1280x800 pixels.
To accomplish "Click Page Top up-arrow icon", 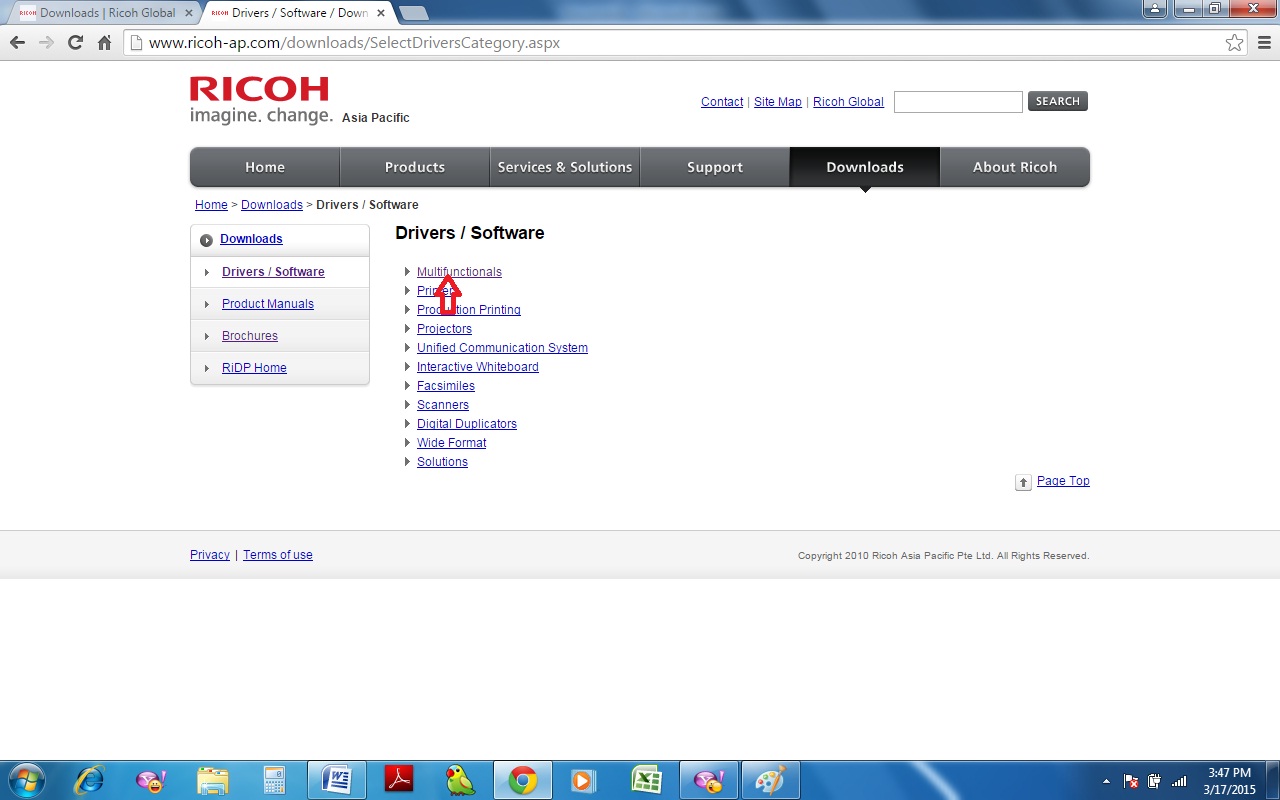I will tap(1023, 482).
